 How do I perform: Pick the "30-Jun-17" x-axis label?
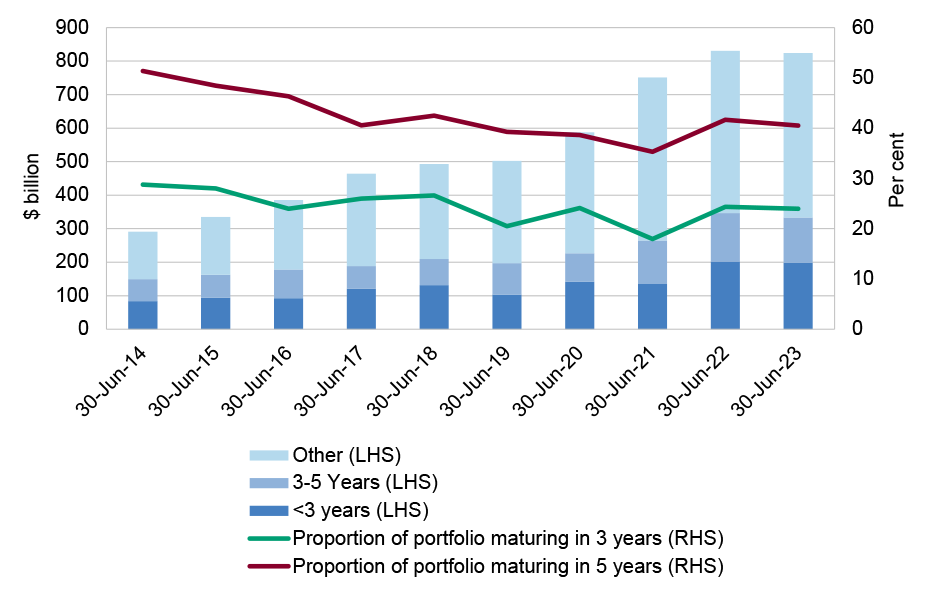(x=331, y=381)
